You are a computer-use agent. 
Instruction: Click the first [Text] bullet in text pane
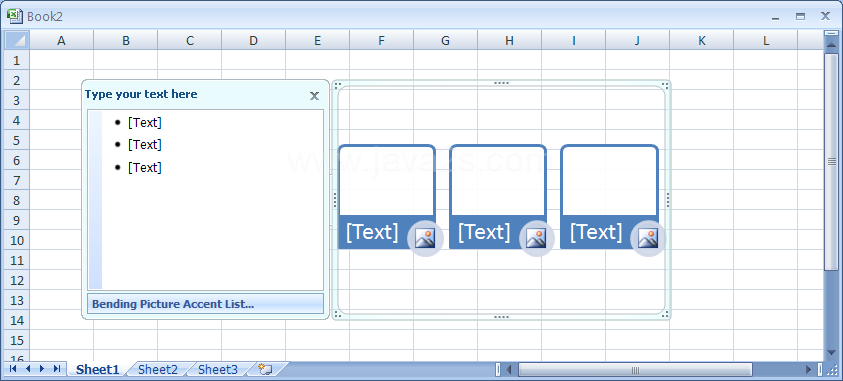tap(145, 123)
